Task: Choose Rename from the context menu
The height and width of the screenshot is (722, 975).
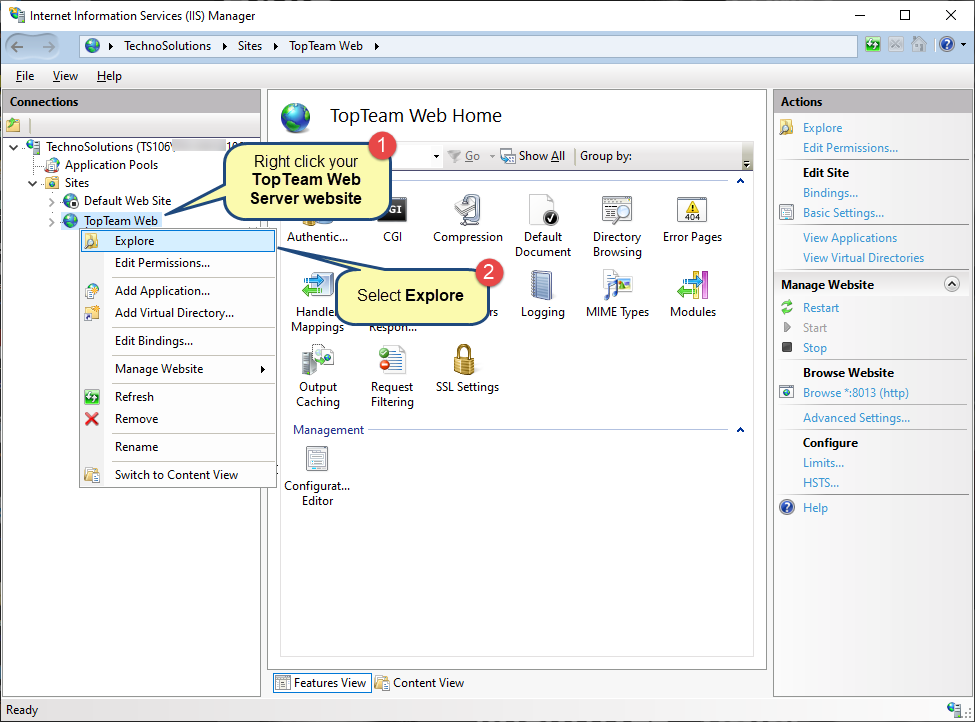Action: pos(178,447)
